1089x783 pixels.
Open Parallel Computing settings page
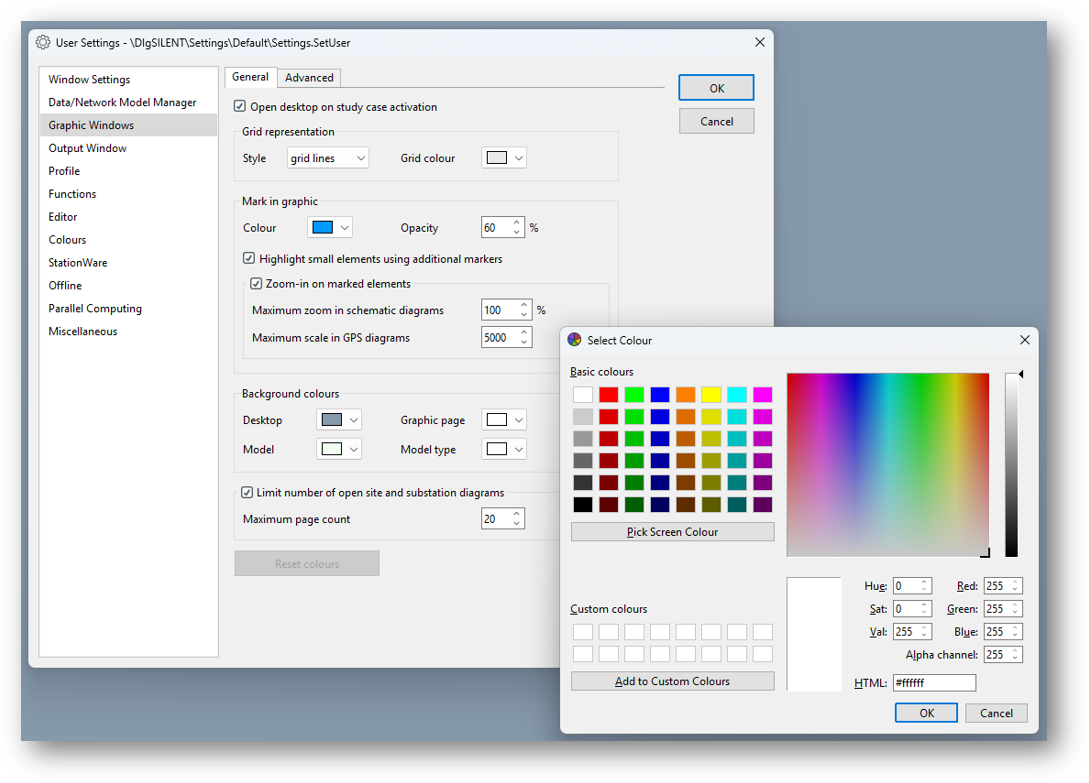tap(95, 309)
